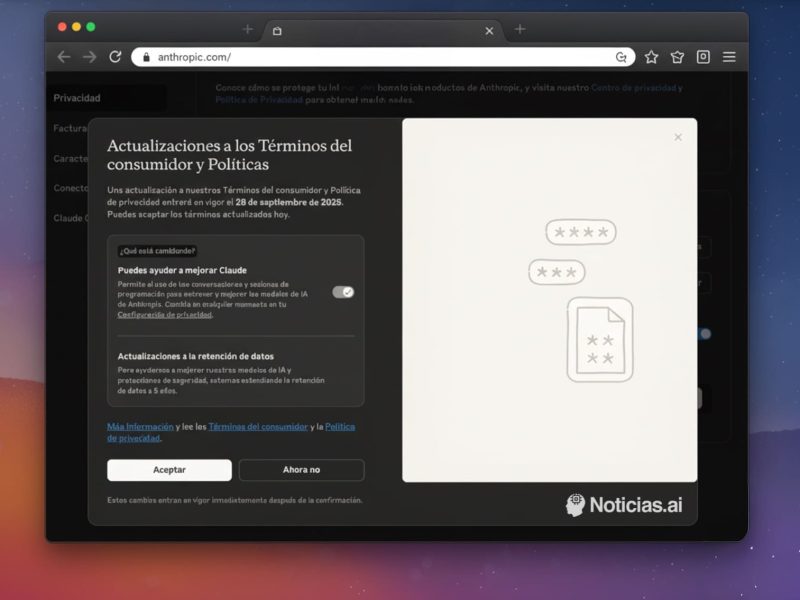
Task: Open the 'Más información' link
Action: [x=140, y=427]
